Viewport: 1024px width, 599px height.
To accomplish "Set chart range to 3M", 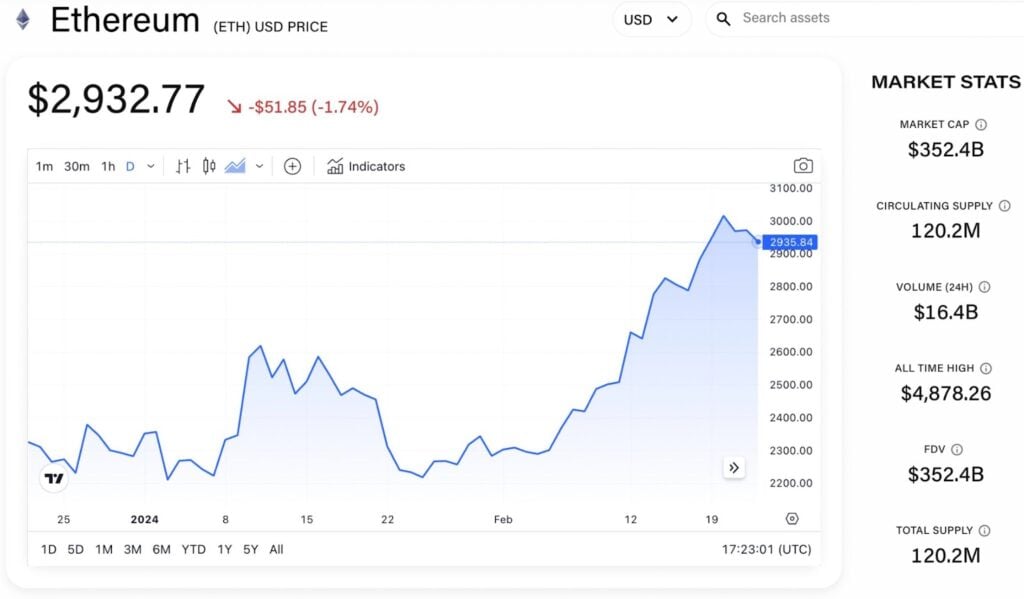I will pos(133,549).
